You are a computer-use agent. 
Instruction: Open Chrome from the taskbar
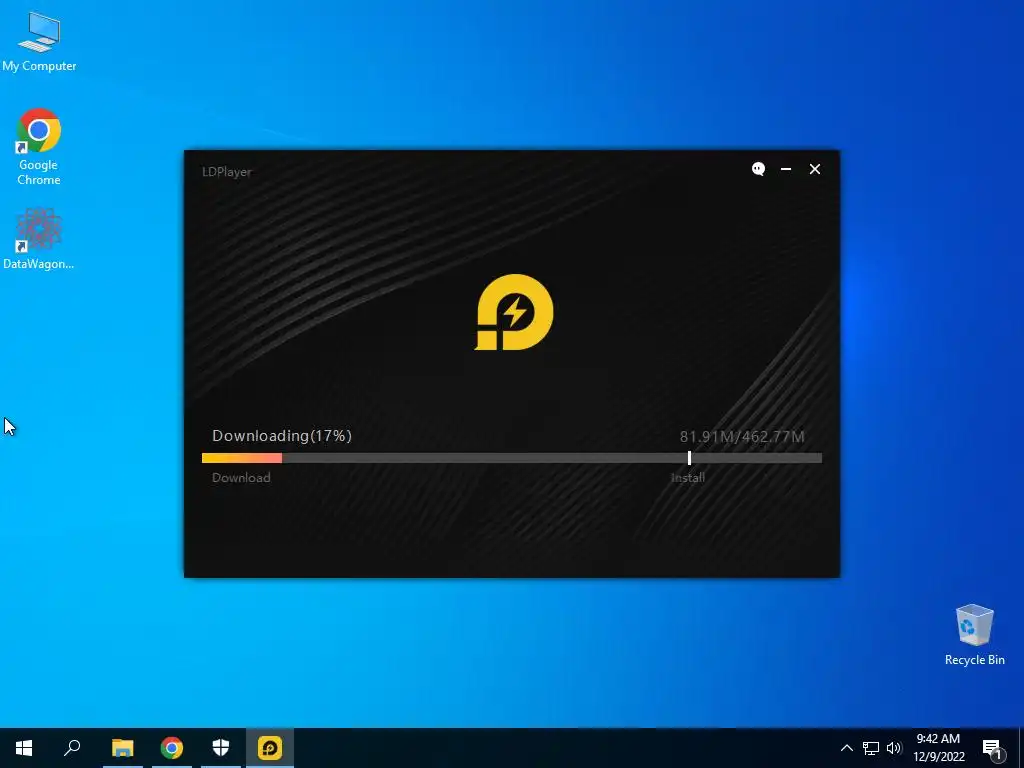172,748
